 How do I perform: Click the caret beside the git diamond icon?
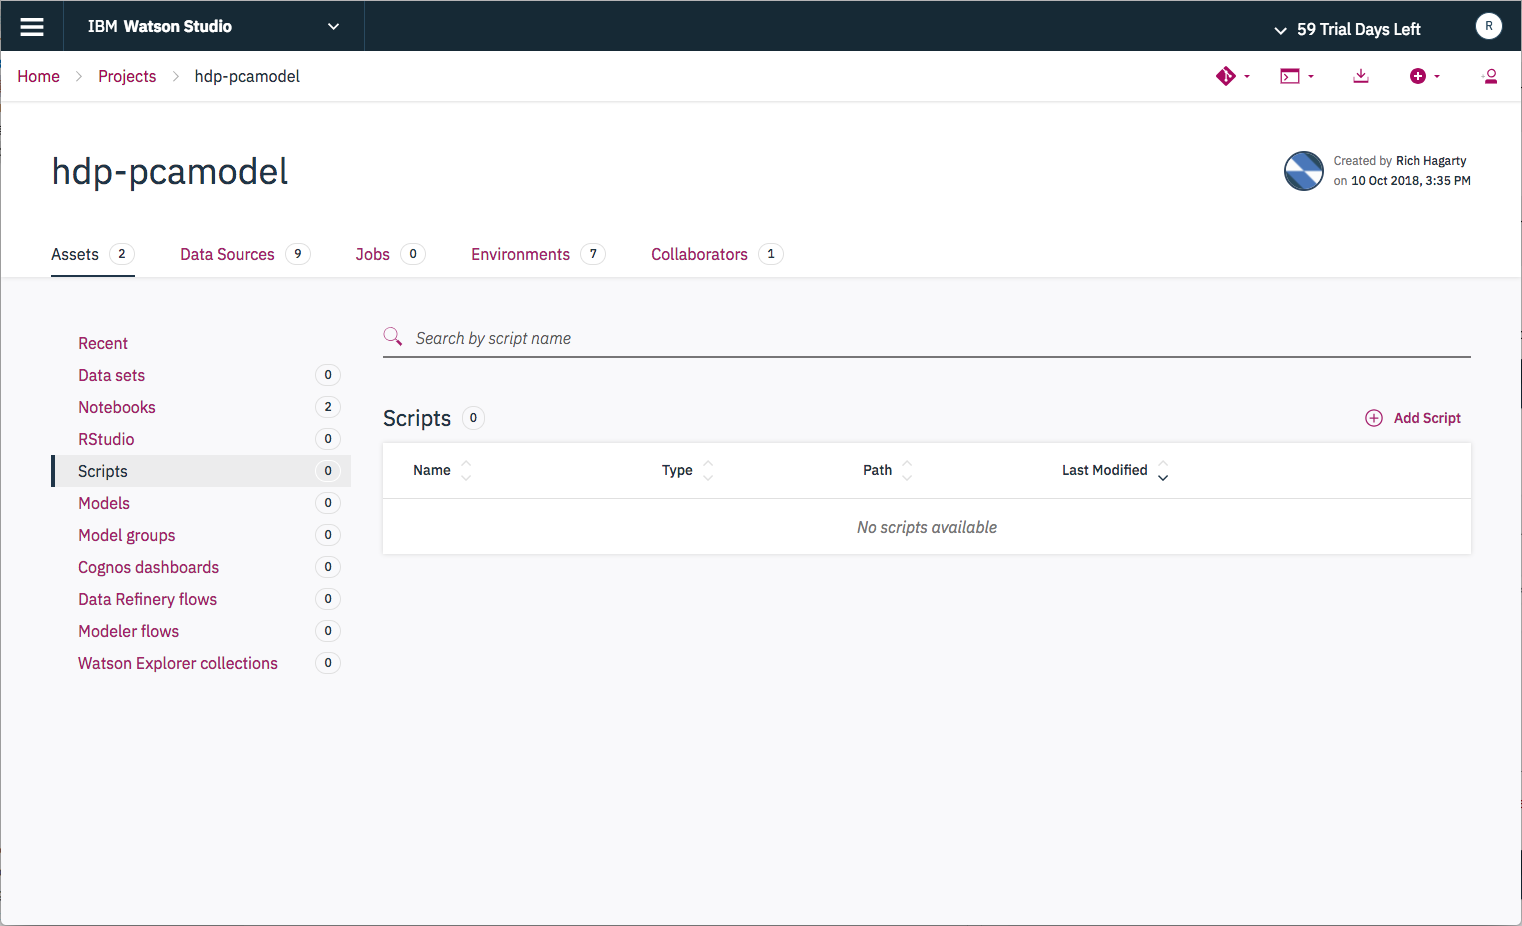pyautogui.click(x=1247, y=77)
